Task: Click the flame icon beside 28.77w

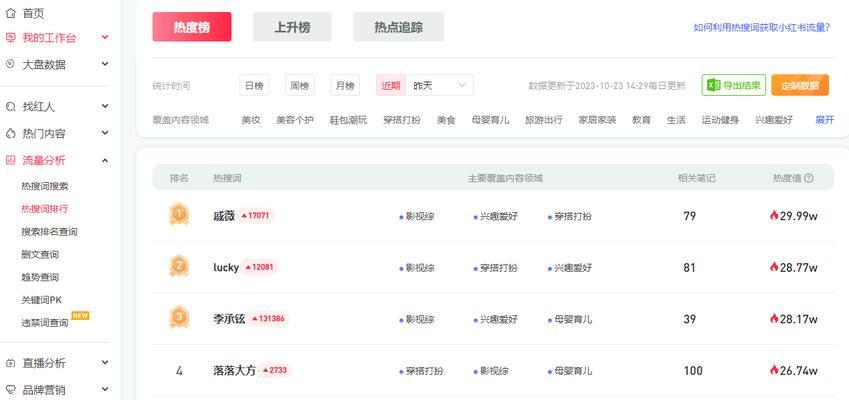Action: point(774,267)
